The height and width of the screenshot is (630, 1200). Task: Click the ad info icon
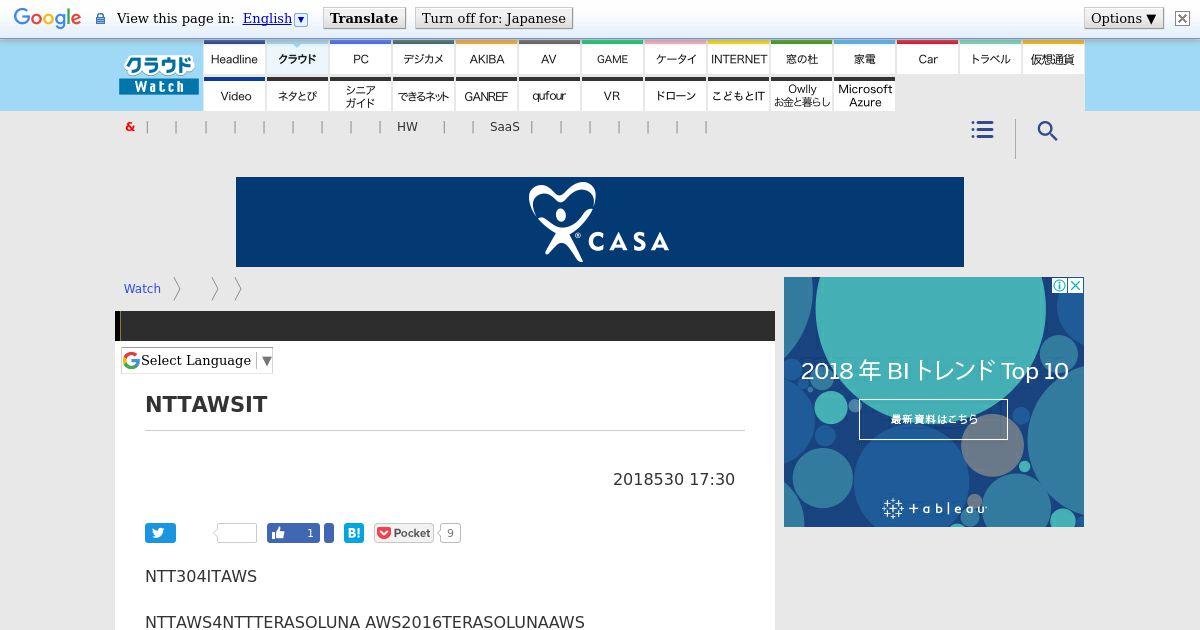pyautogui.click(x=1059, y=285)
